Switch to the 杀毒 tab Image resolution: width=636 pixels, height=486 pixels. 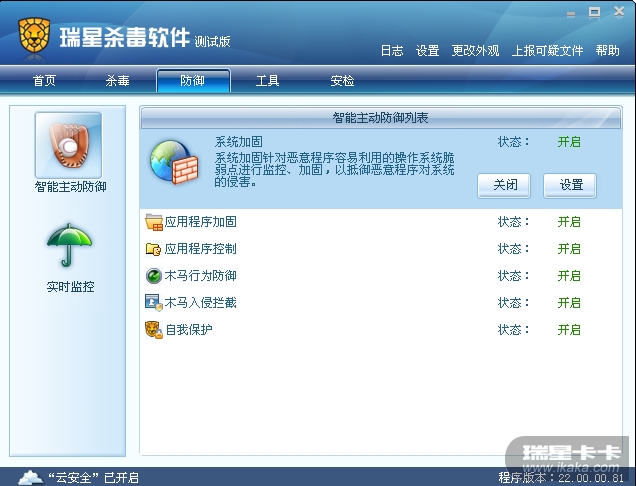[118, 81]
